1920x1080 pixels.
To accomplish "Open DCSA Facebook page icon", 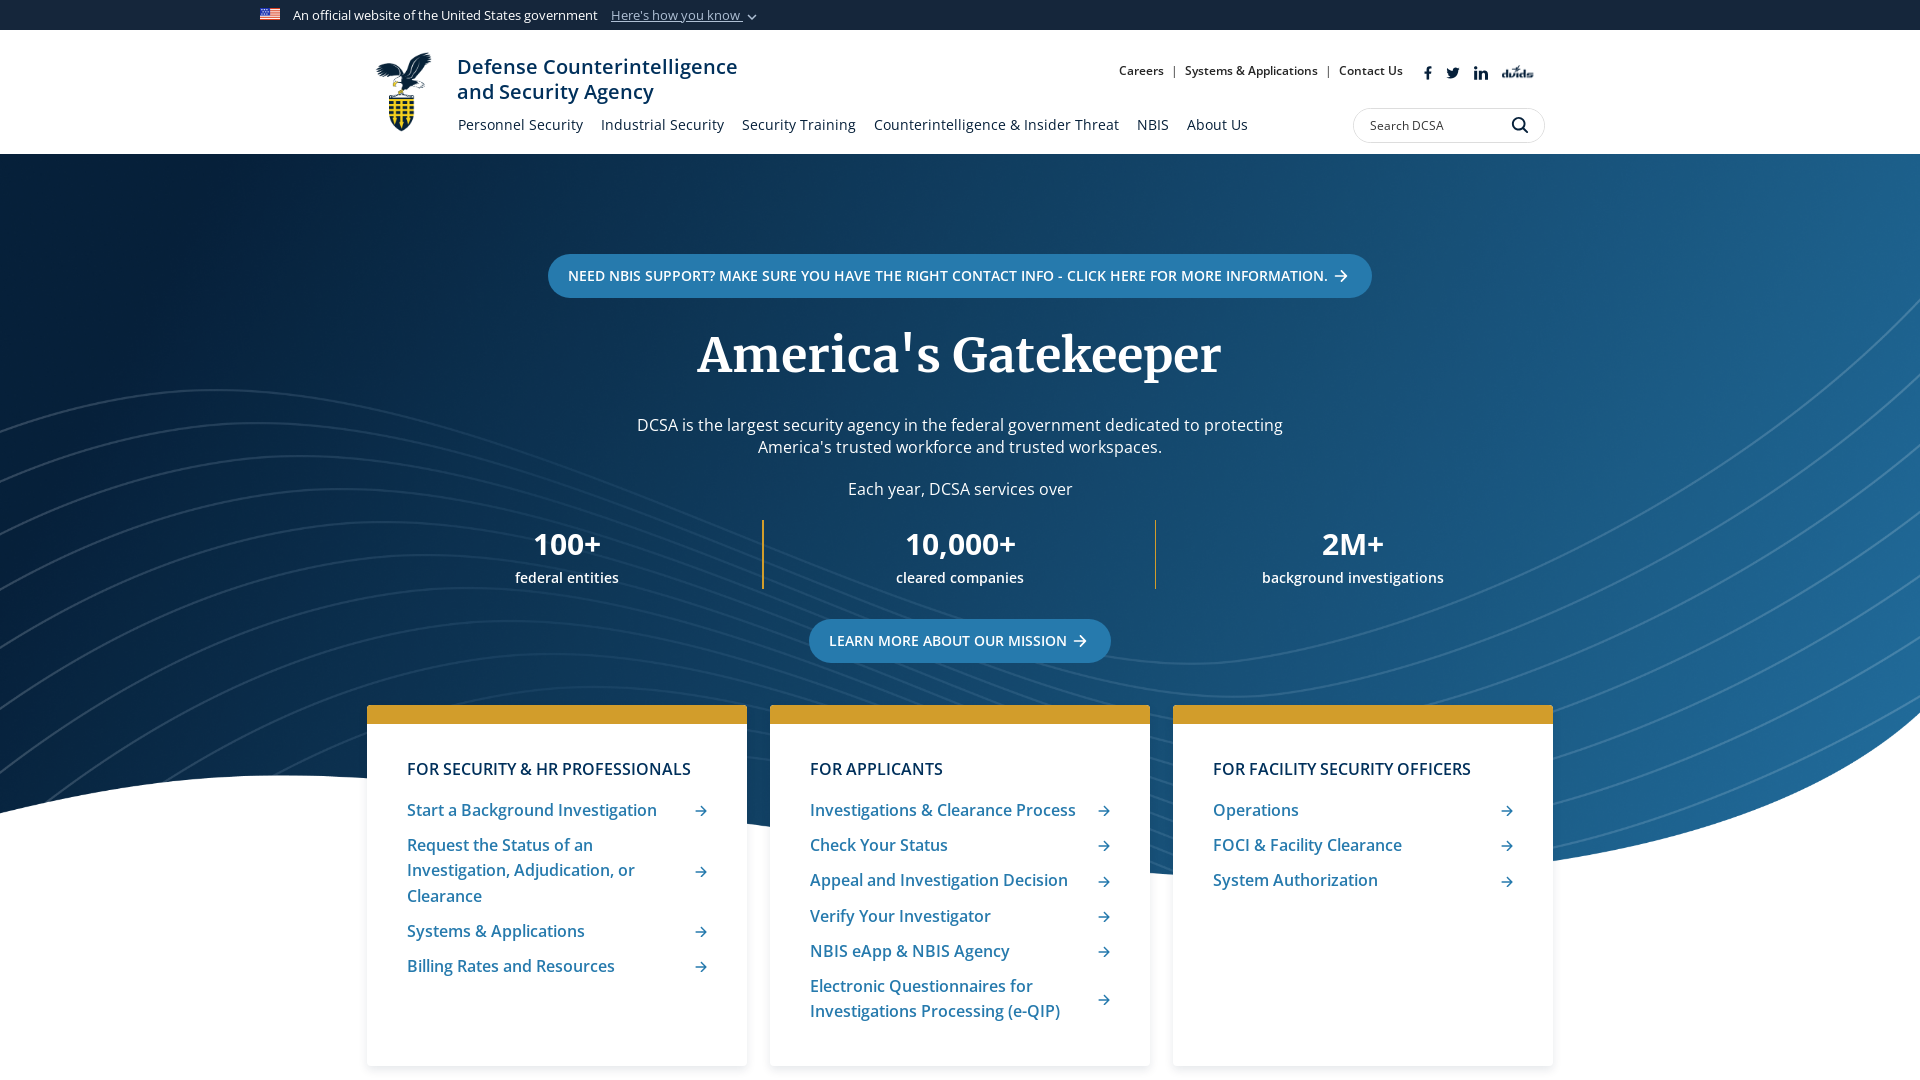I will (x=1428, y=73).
